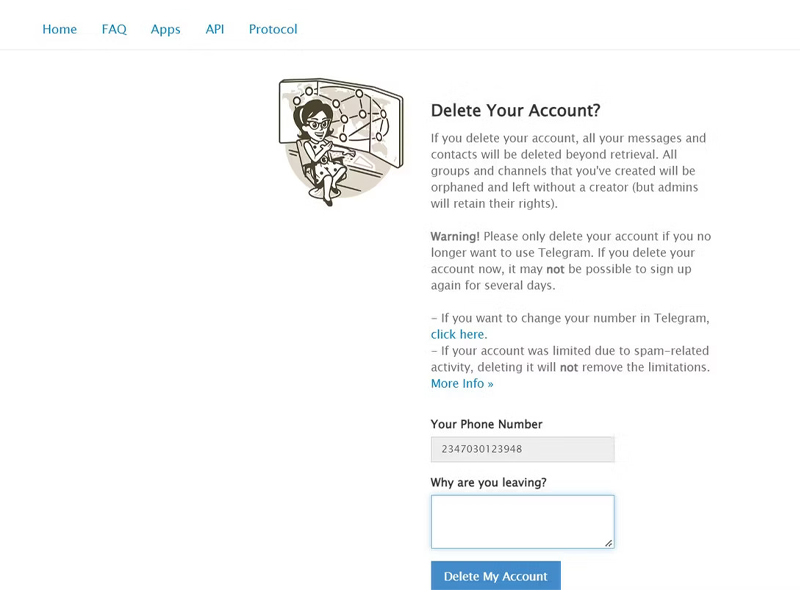Open the 'More Info »' link

coord(462,383)
